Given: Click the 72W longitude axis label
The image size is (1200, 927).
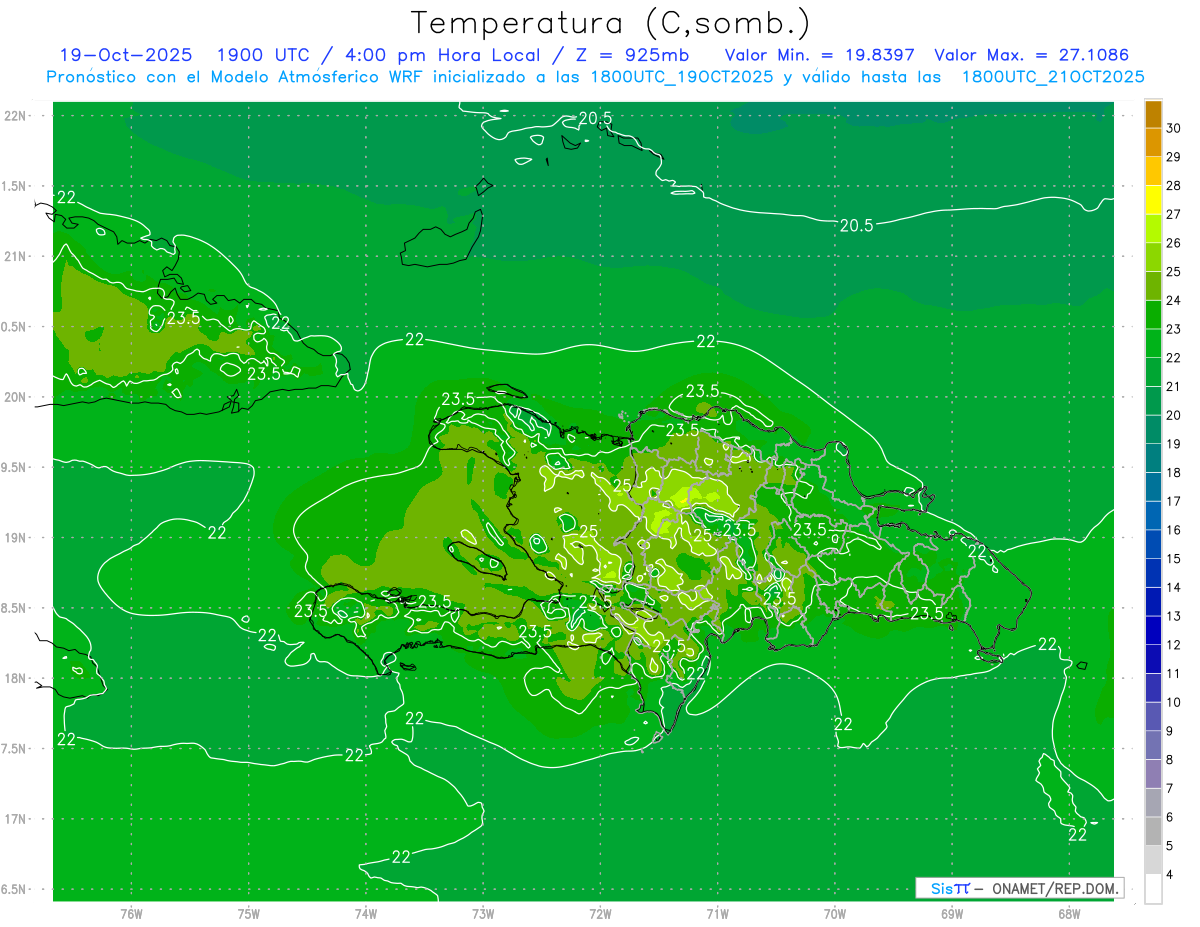Looking at the screenshot, I should tap(600, 913).
